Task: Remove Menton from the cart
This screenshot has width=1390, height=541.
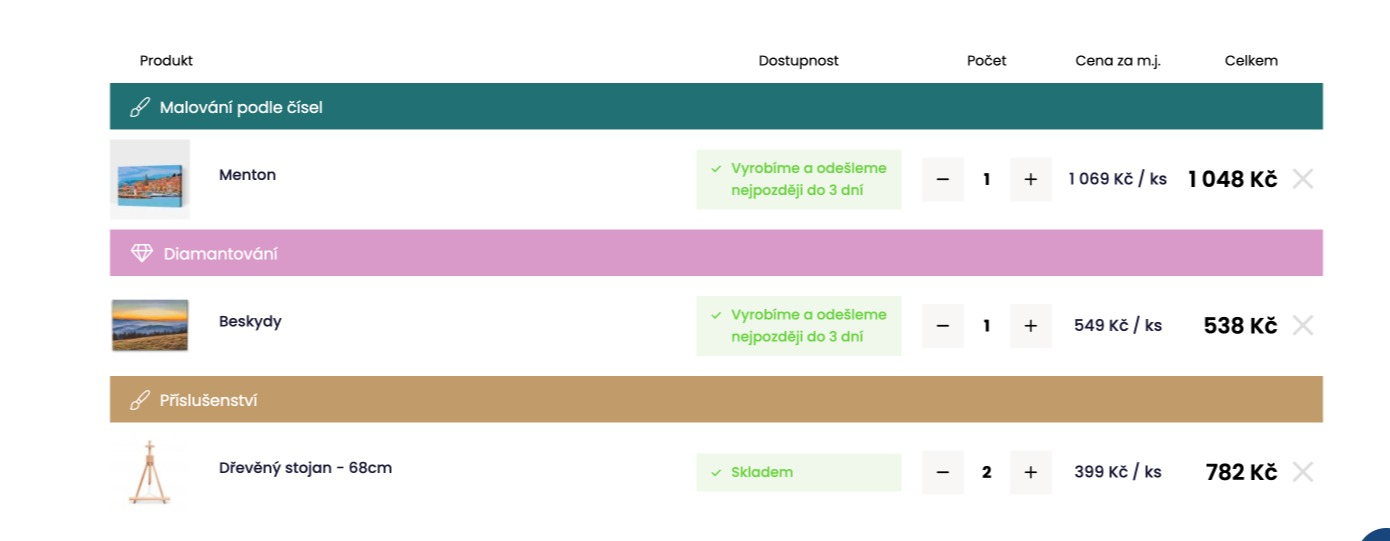Action: coord(1302,179)
